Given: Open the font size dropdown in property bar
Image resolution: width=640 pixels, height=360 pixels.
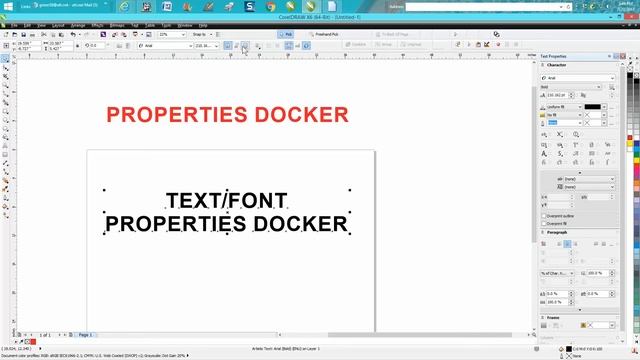Looking at the screenshot, I should [216, 46].
